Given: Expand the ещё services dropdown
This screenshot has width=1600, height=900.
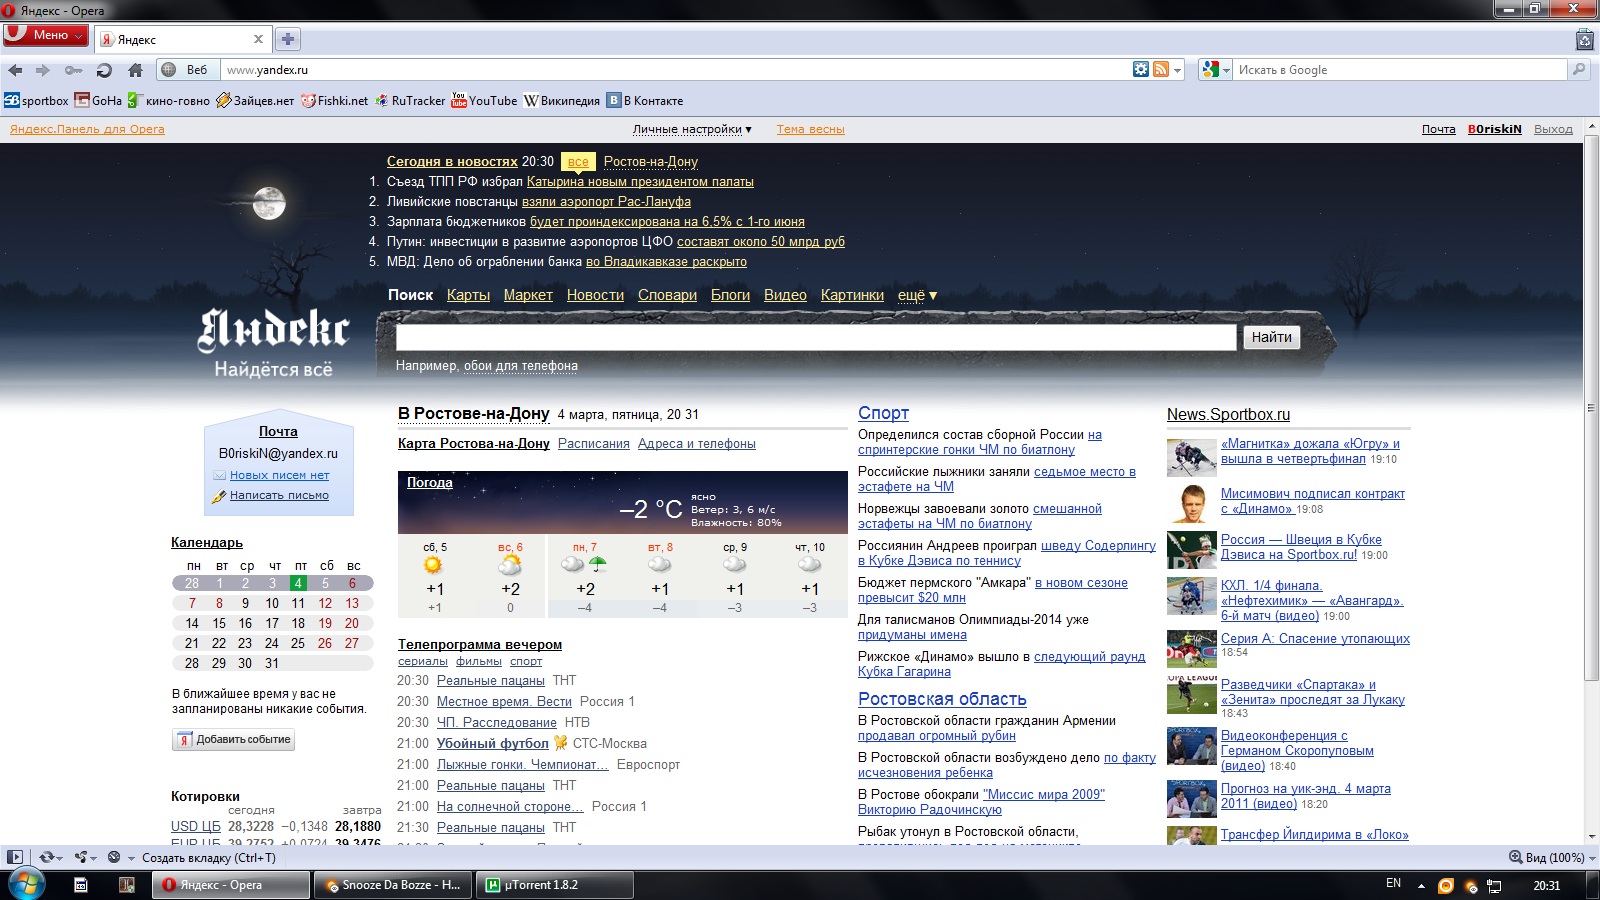Looking at the screenshot, I should coord(917,295).
